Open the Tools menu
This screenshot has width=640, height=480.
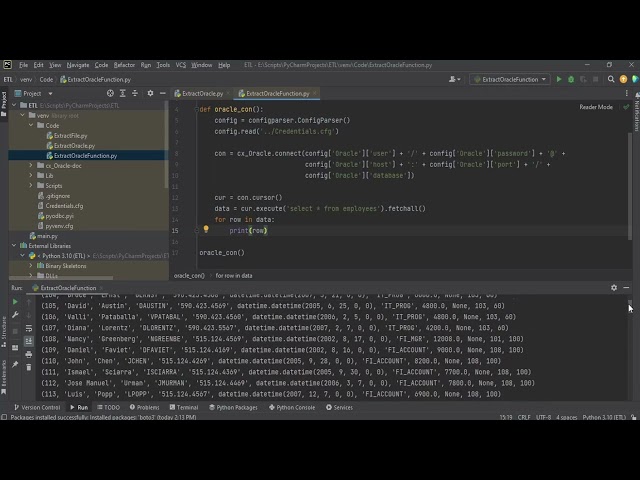tap(163, 65)
